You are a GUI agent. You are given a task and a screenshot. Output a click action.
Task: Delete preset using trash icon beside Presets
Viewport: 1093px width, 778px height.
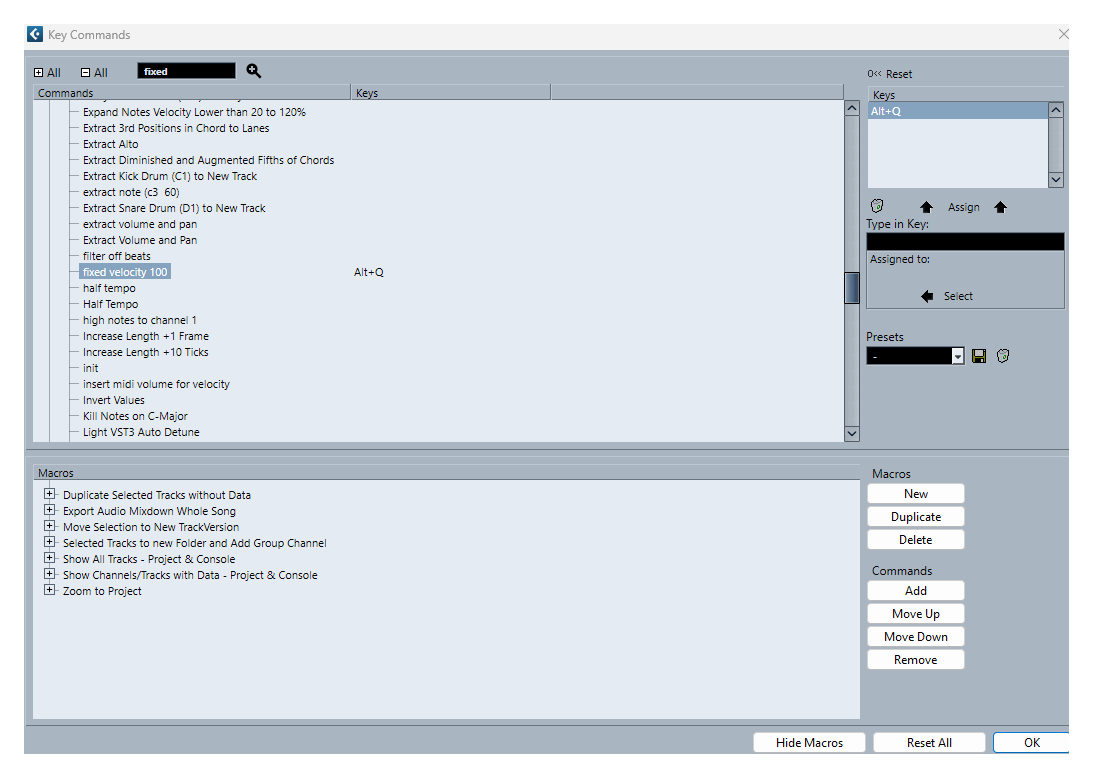1003,356
